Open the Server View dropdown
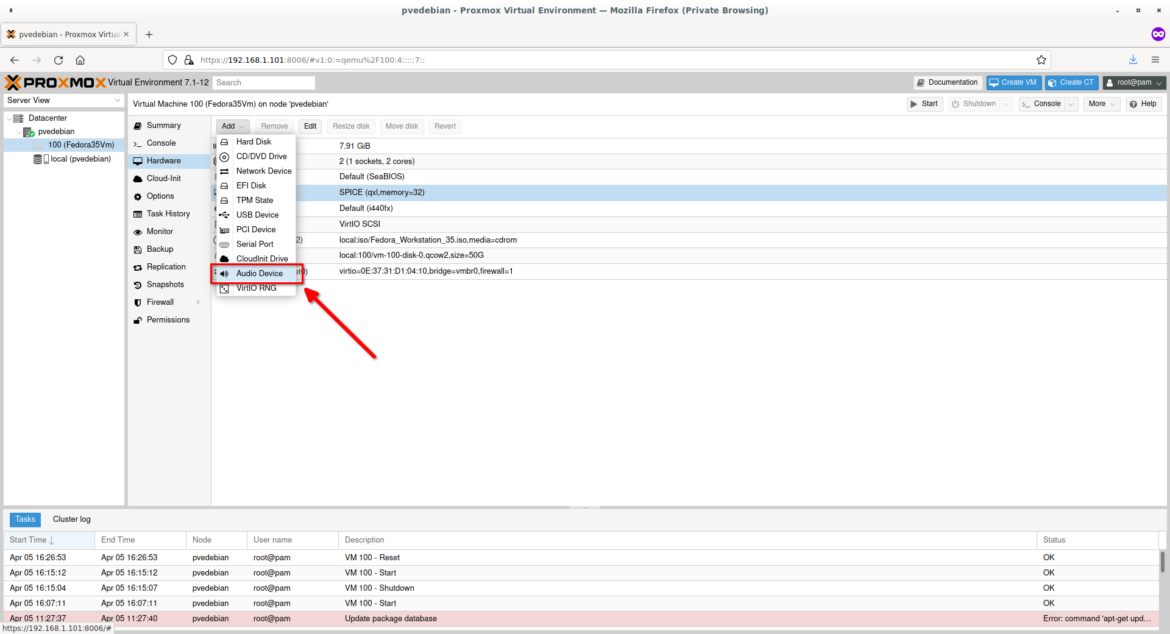Image resolution: width=1170 pixels, height=634 pixels. 62,99
